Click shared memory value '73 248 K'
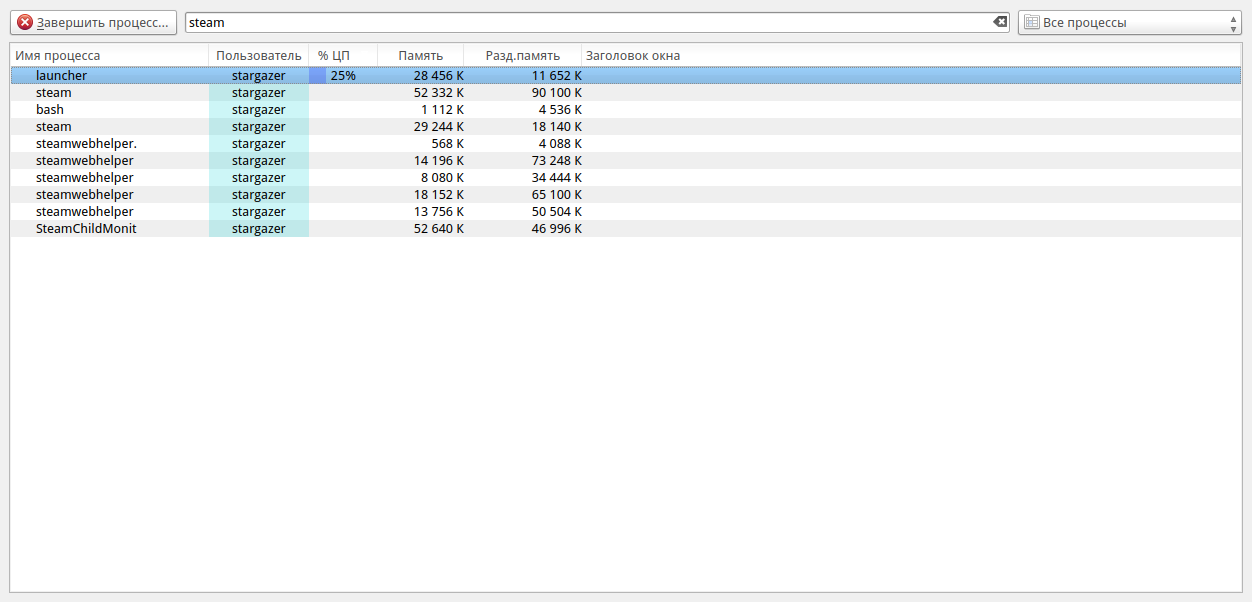1252x602 pixels. 556,160
